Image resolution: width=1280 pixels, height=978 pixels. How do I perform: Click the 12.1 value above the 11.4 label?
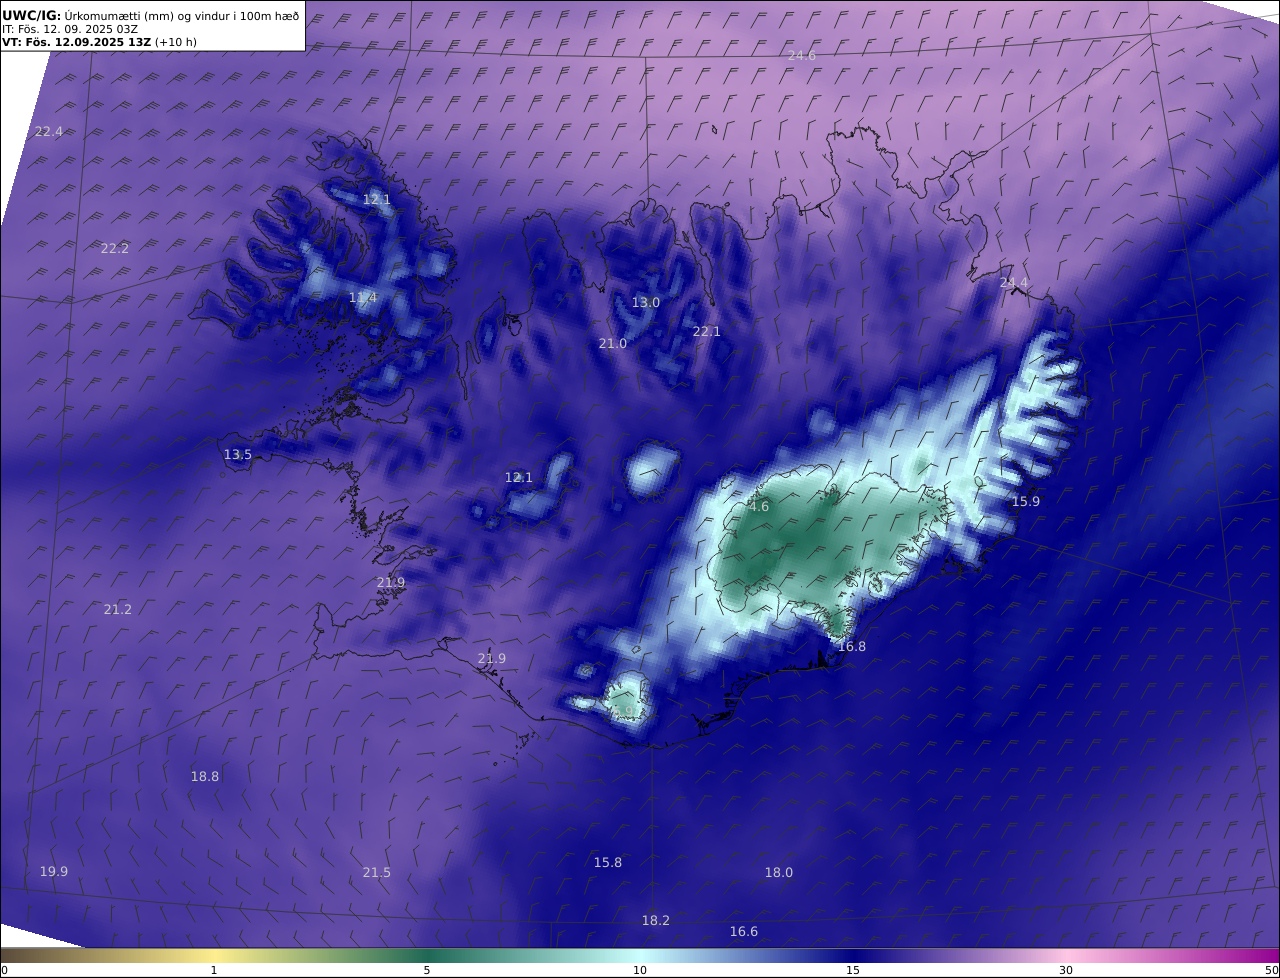[x=377, y=200]
